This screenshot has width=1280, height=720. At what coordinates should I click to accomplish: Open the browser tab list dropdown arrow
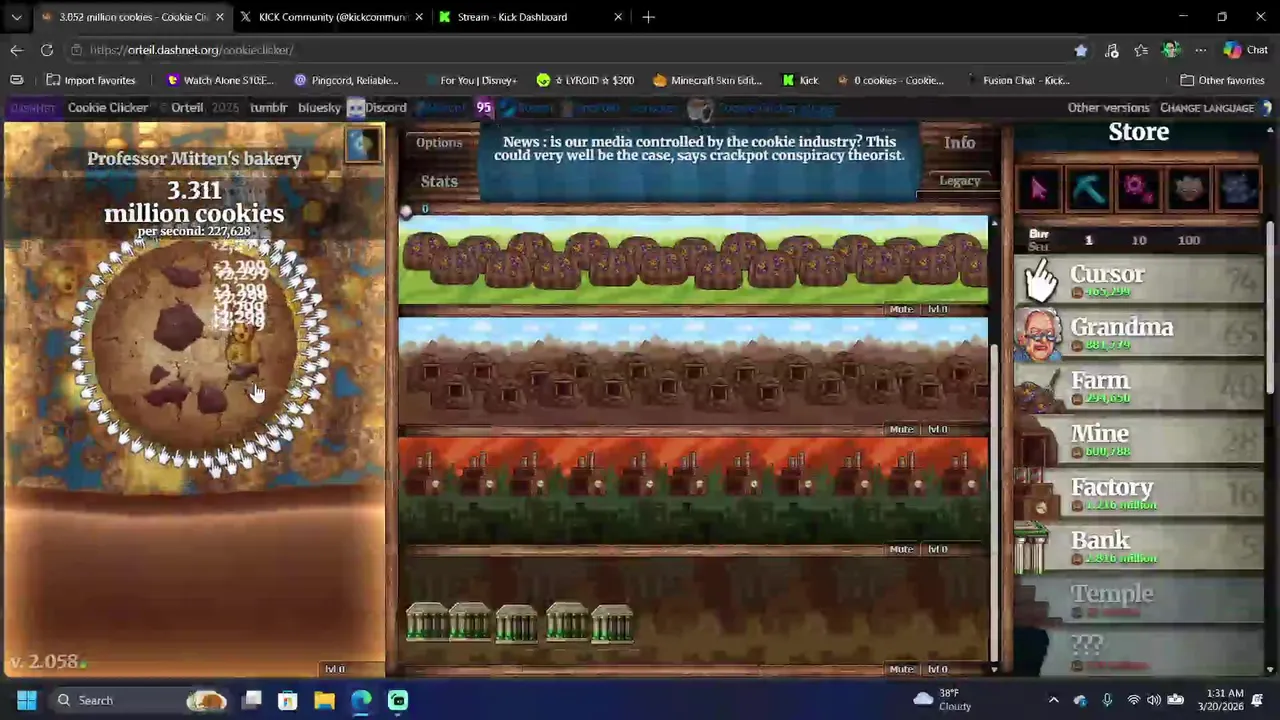[16, 17]
